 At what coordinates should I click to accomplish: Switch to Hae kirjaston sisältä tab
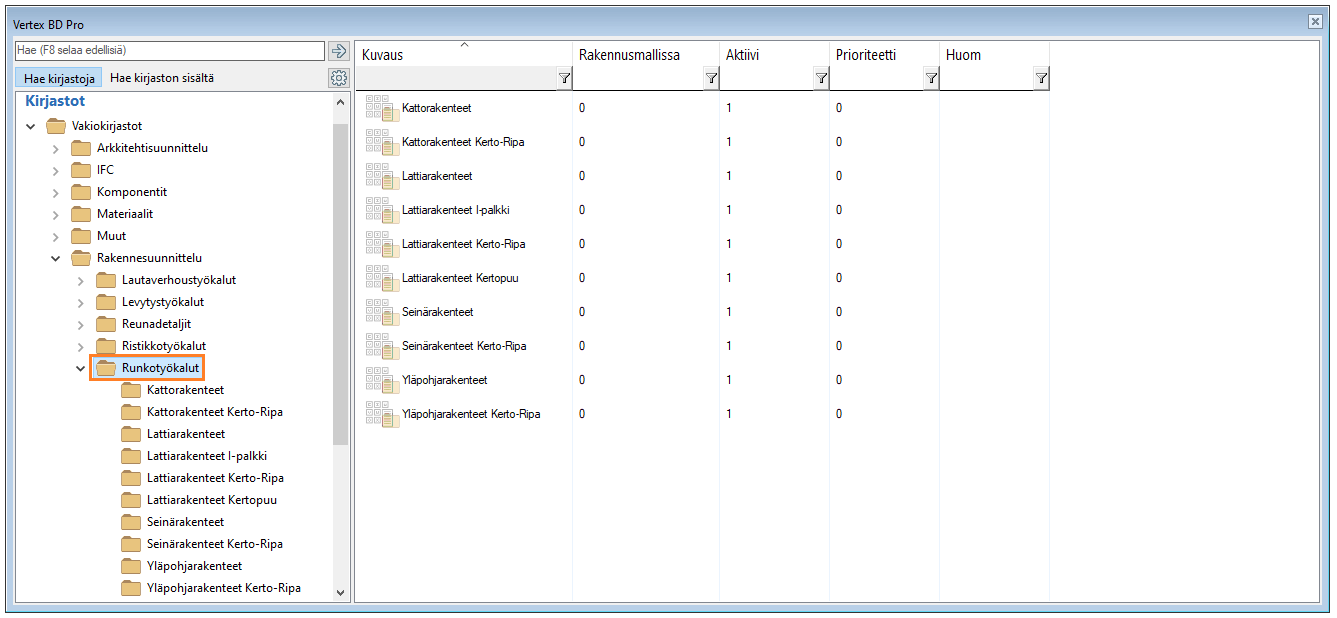pyautogui.click(x=161, y=78)
